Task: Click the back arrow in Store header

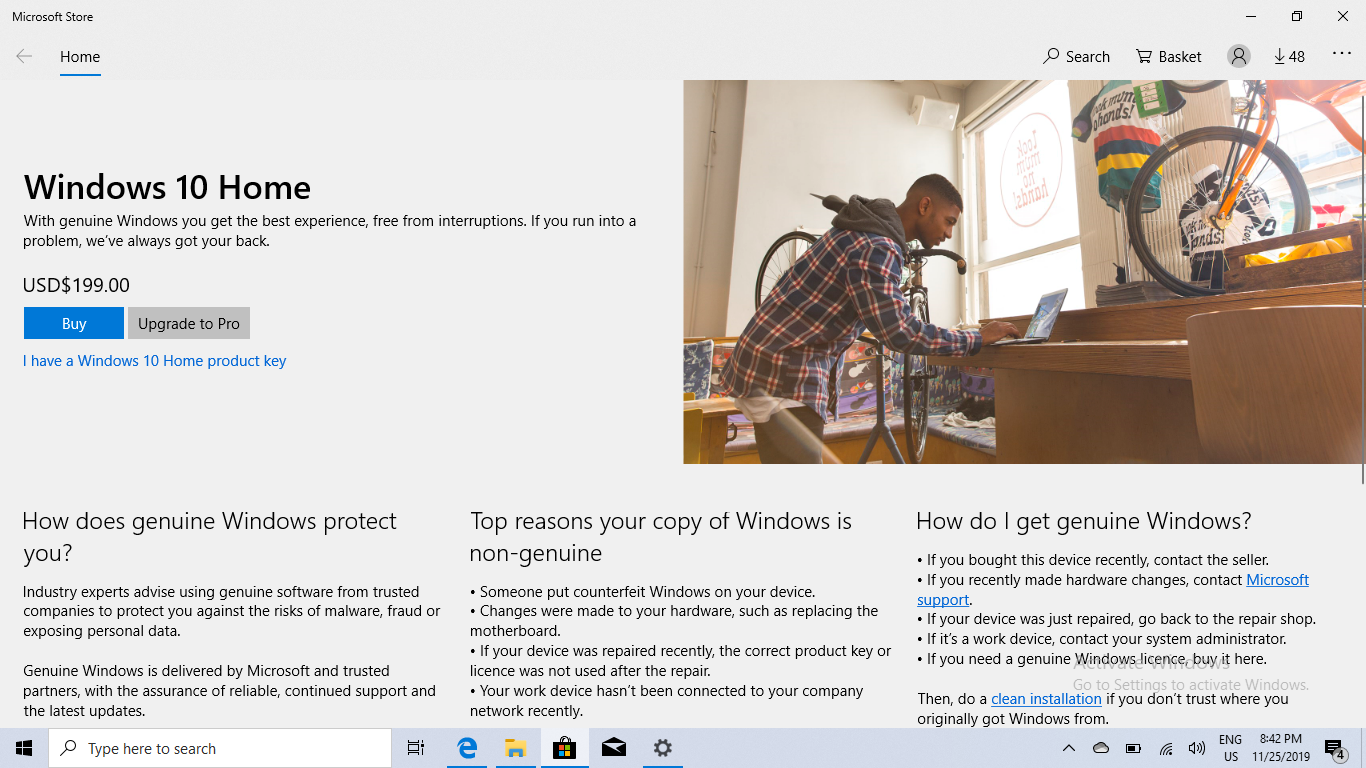Action: (24, 57)
